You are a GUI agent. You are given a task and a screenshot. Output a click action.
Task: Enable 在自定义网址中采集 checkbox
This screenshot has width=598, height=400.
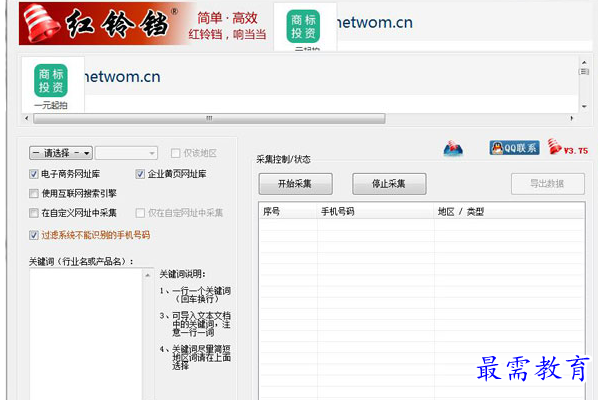34,213
